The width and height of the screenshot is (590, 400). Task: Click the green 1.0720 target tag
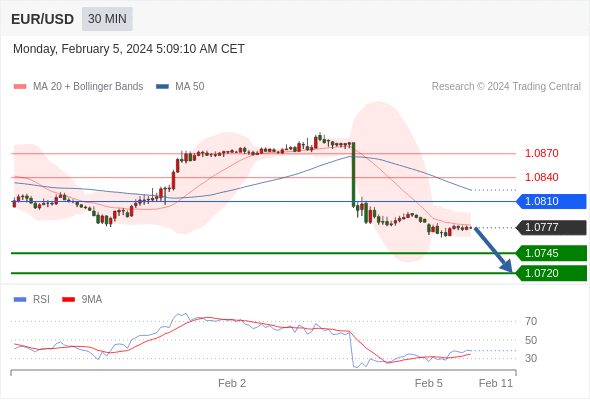click(551, 273)
